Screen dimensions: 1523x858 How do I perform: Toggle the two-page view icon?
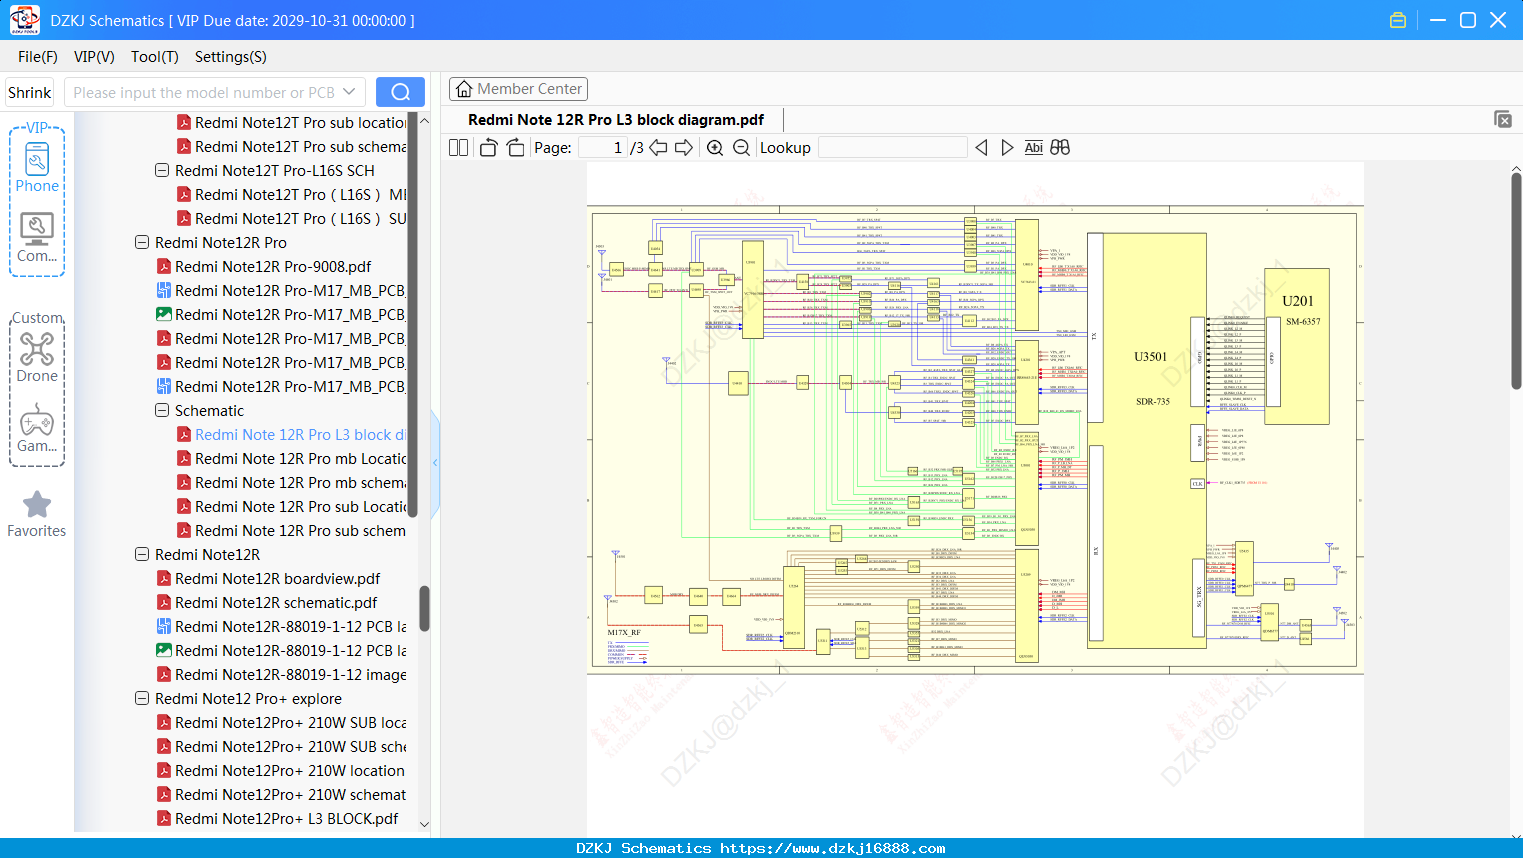click(458, 147)
